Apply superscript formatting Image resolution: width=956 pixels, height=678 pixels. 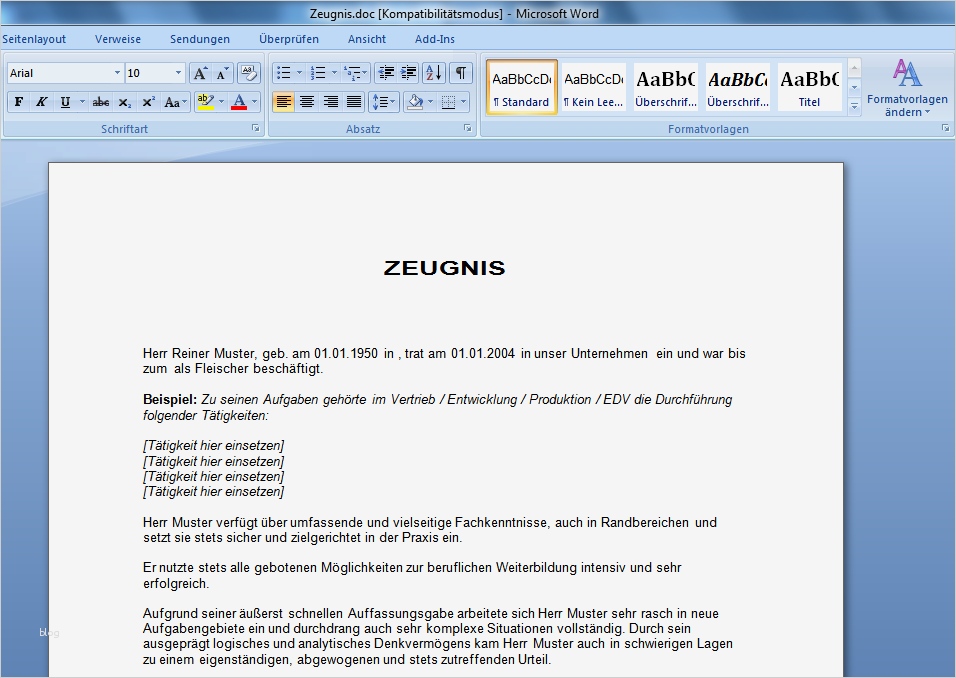click(146, 101)
